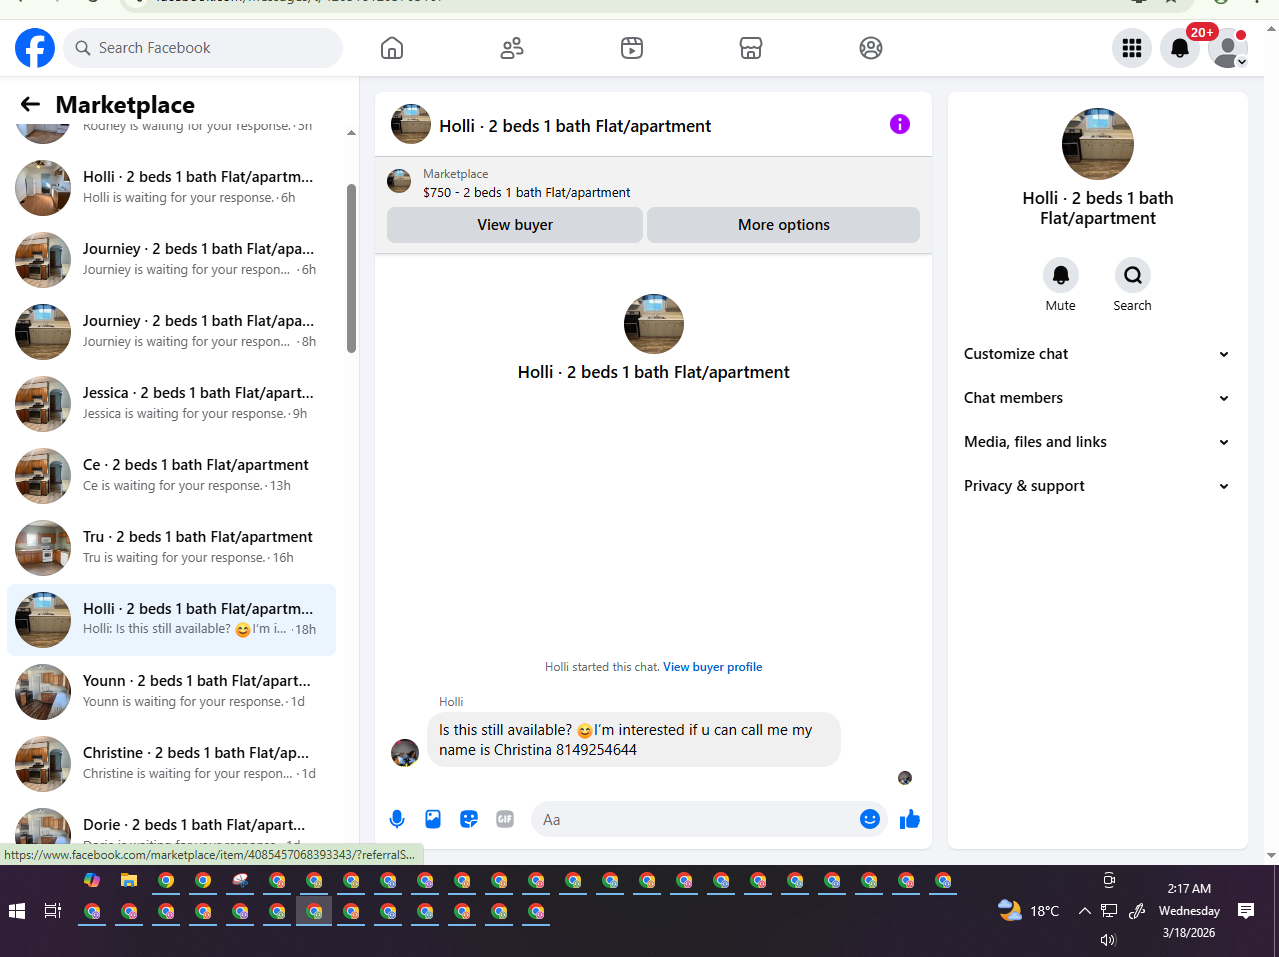
Task: Click the Search Facebook field
Action: pyautogui.click(x=203, y=48)
